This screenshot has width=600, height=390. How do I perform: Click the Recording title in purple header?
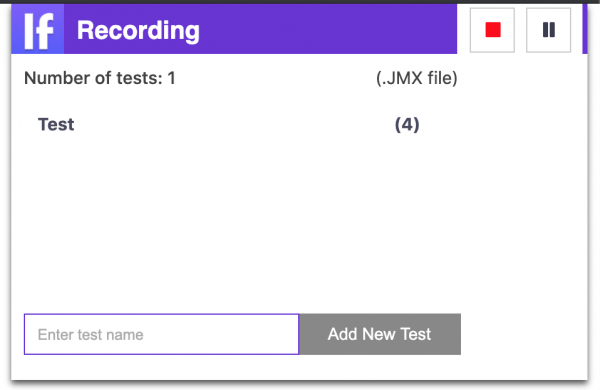[x=138, y=30]
